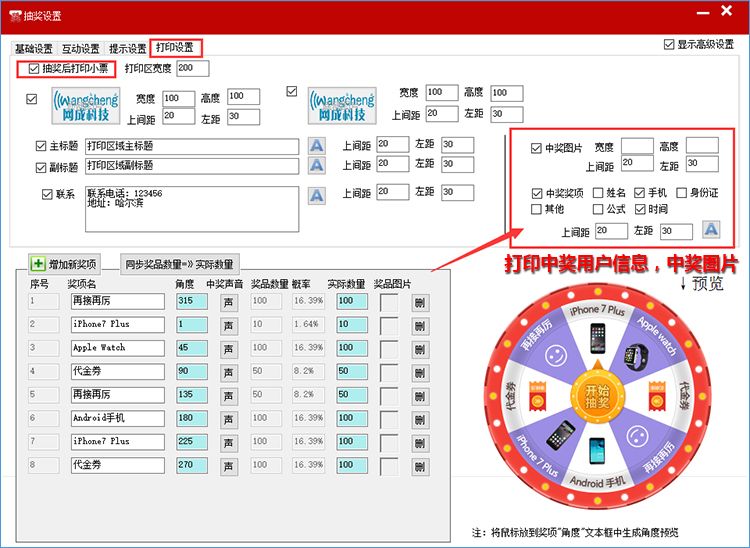Screen dimensions: 750x548
Task: Click the font icon in 中奖奖项 panel
Action: coord(711,231)
